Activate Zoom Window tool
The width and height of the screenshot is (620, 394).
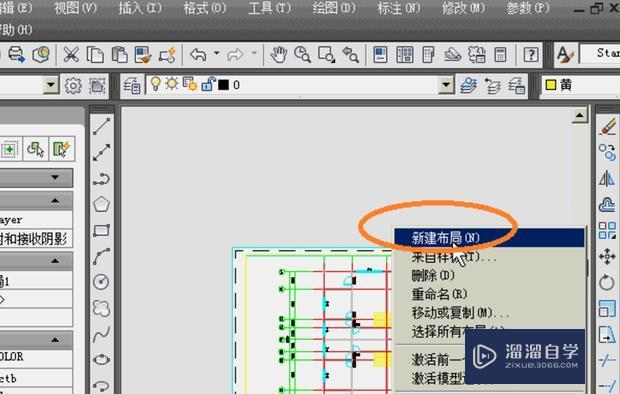tap(327, 55)
